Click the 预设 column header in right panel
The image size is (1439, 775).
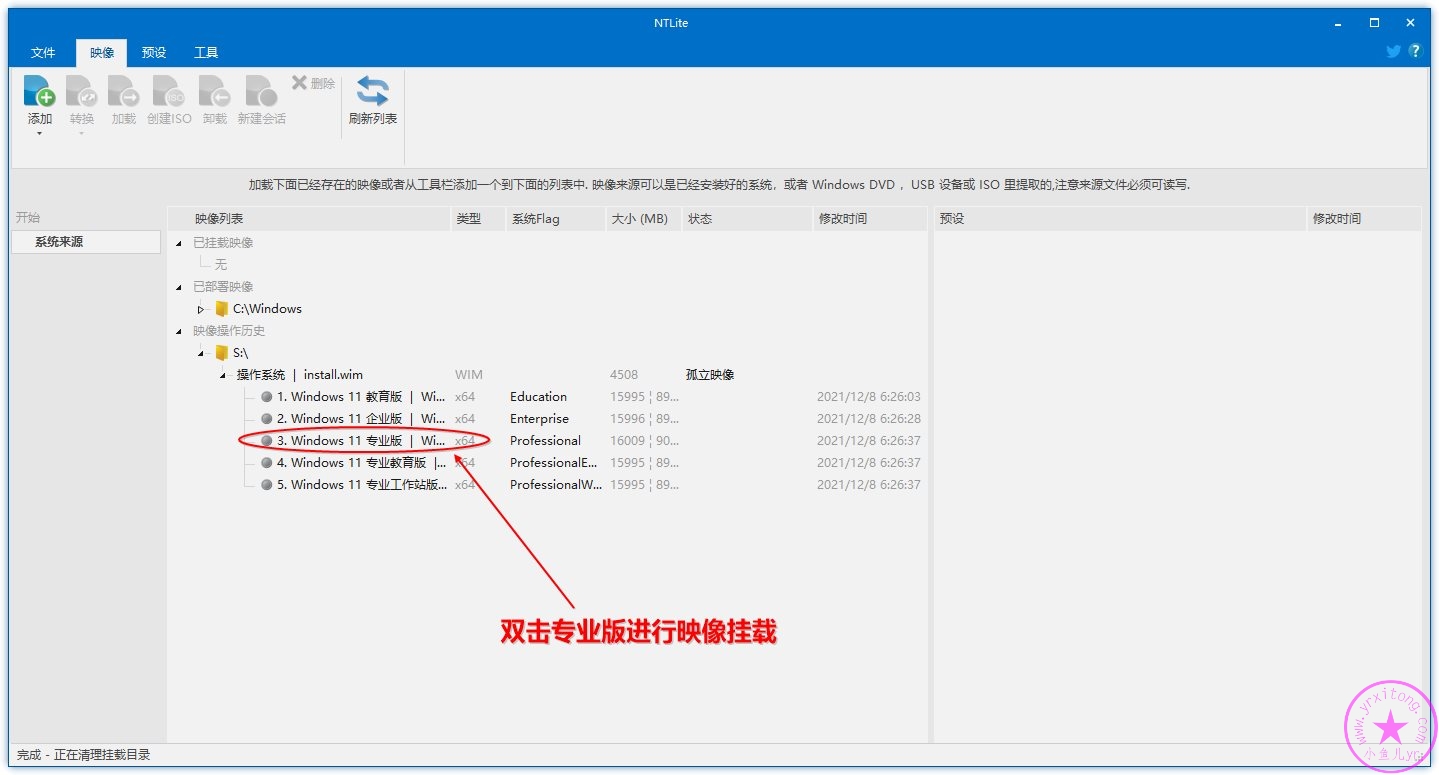click(1120, 219)
